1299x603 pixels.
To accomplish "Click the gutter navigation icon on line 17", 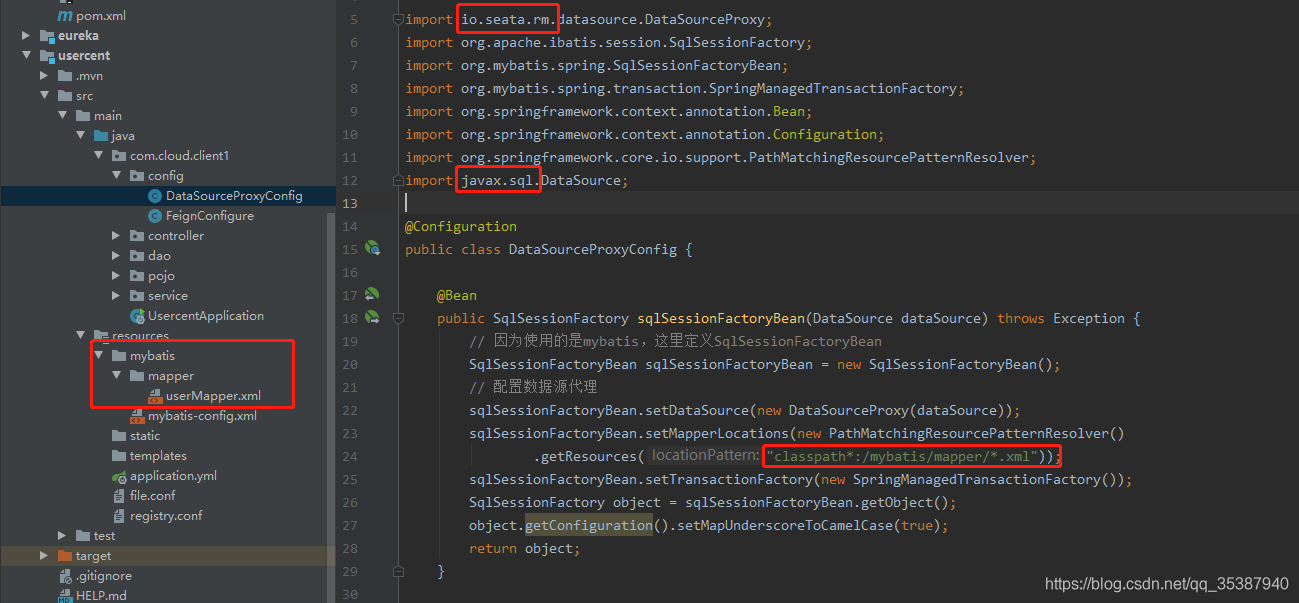I will click(372, 295).
